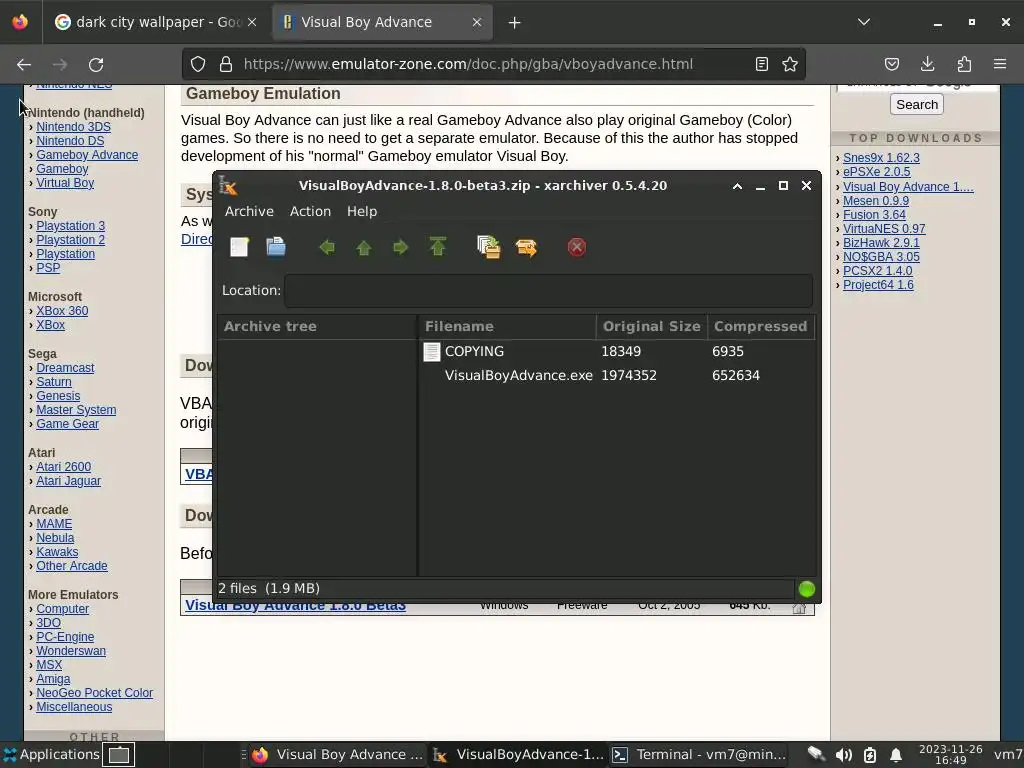
Task: Click the xarchiver window title icon
Action: coord(228,185)
